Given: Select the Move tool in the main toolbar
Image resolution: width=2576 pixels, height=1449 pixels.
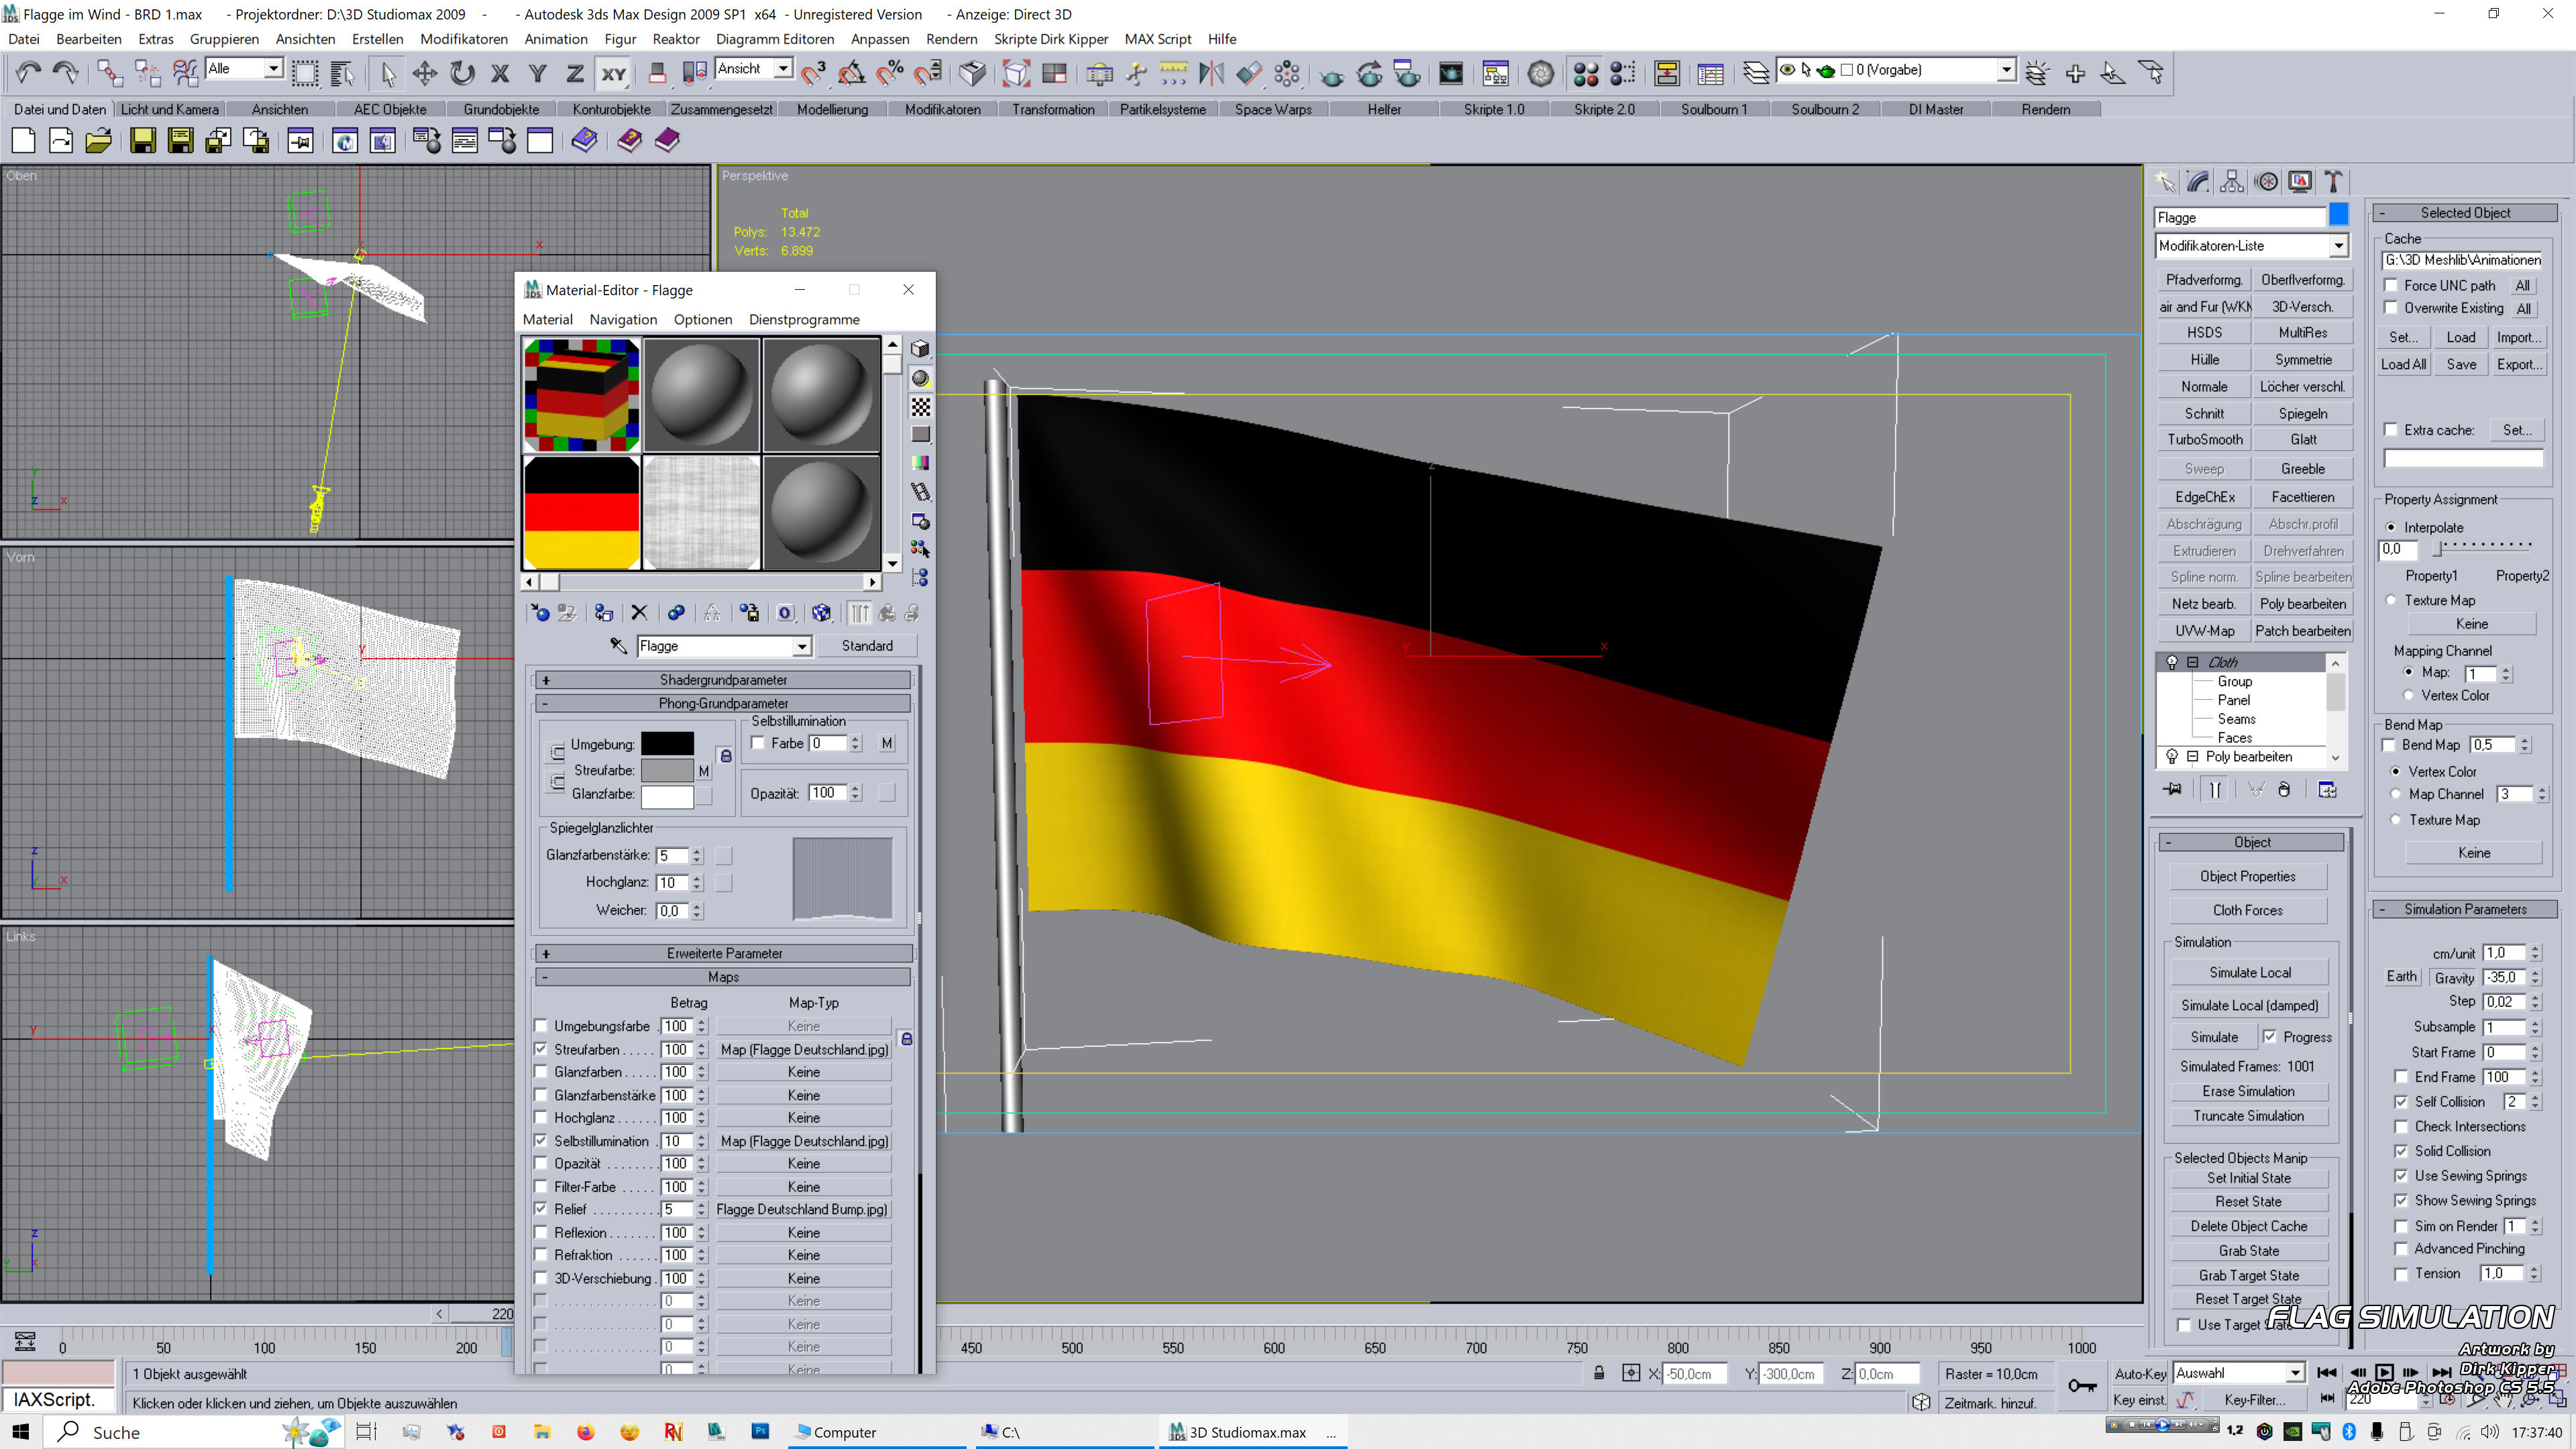Looking at the screenshot, I should pos(425,73).
